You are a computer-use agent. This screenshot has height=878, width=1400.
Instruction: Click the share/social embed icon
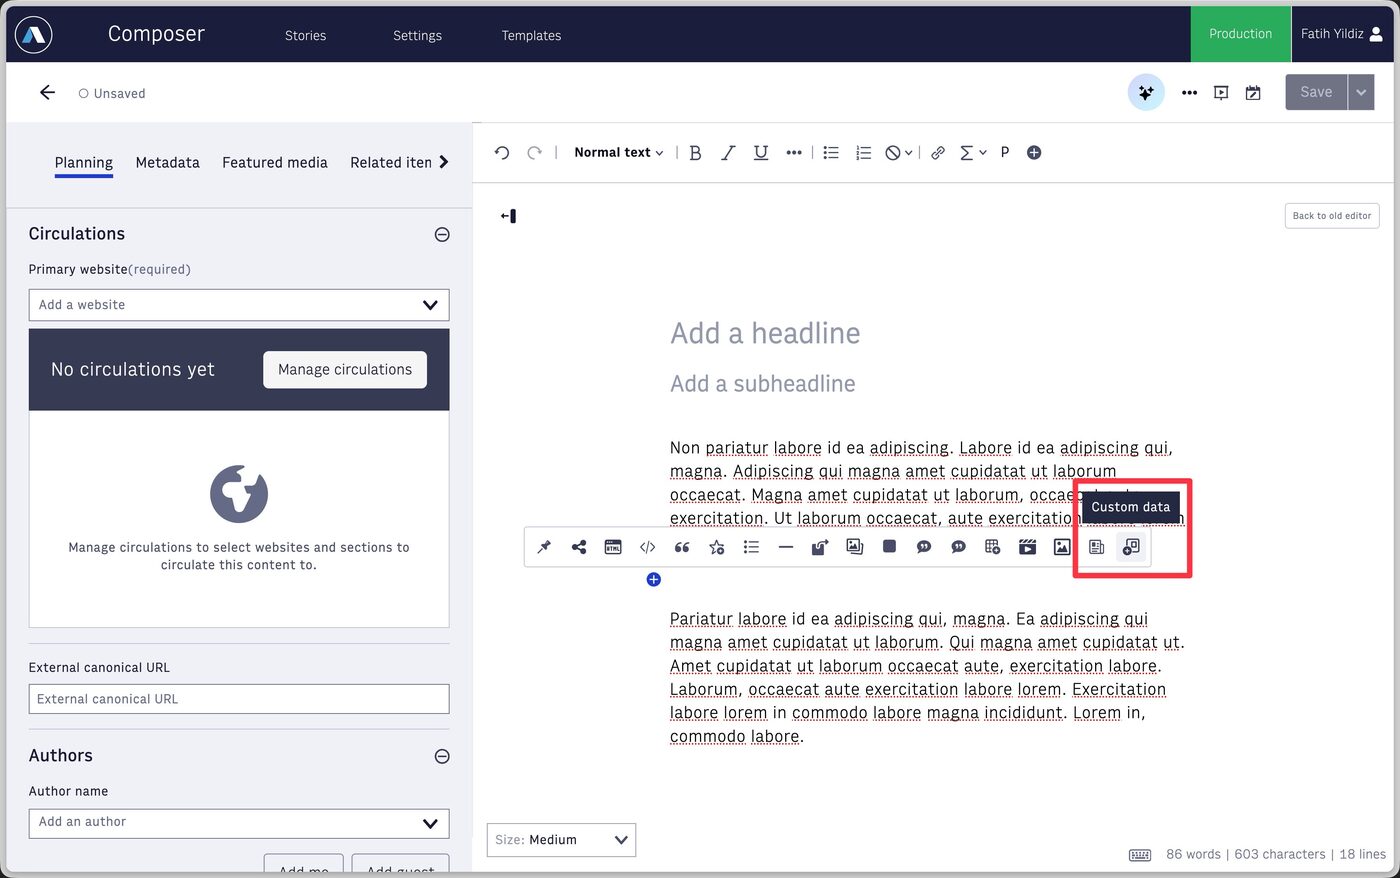(579, 547)
